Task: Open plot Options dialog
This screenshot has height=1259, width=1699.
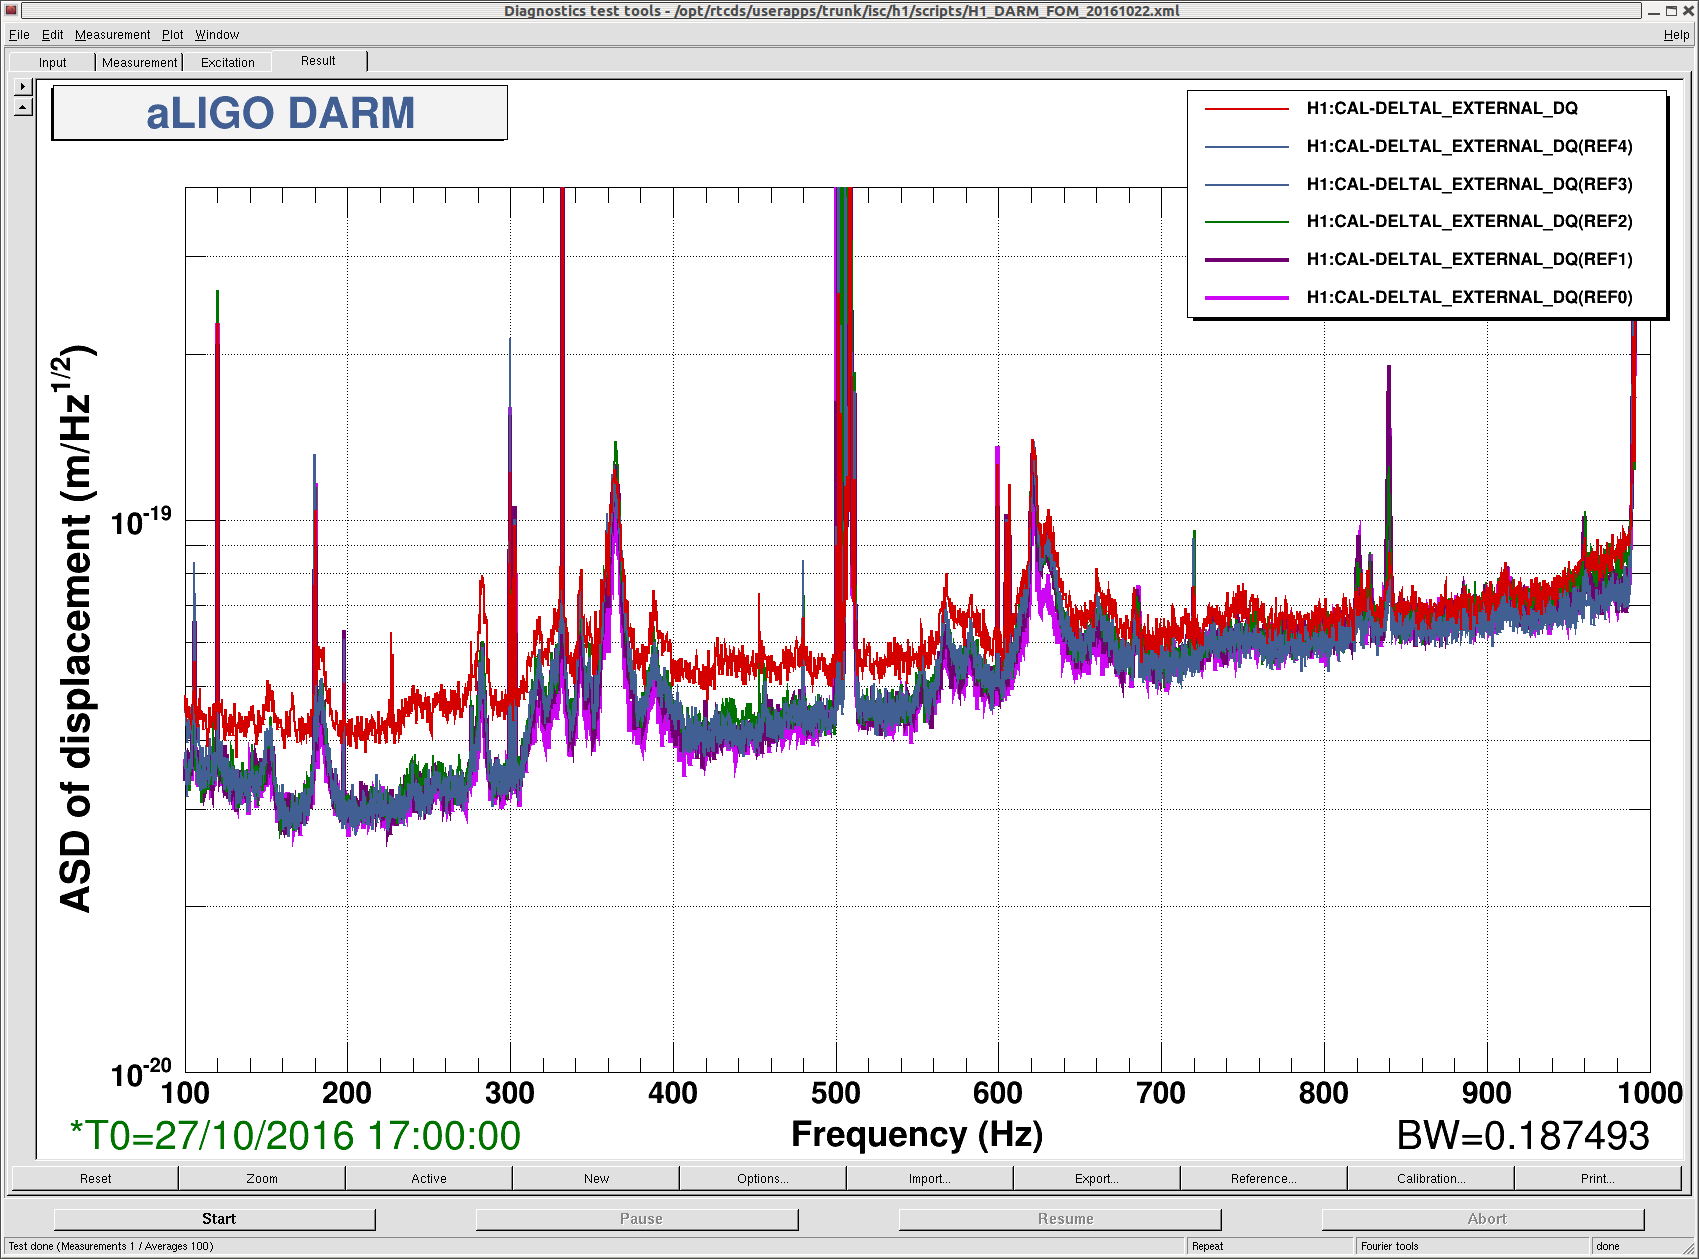Action: 763,1178
